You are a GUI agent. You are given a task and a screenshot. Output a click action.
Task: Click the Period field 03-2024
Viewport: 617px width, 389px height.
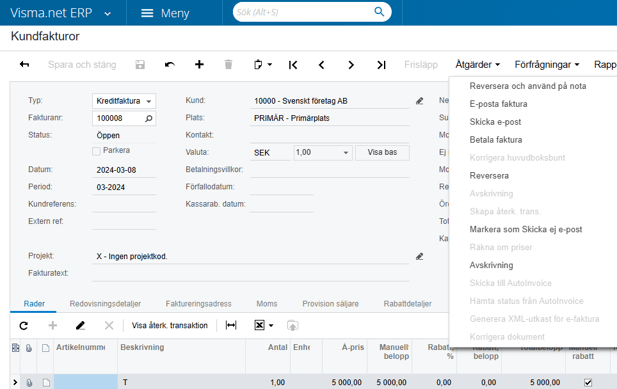[124, 187]
